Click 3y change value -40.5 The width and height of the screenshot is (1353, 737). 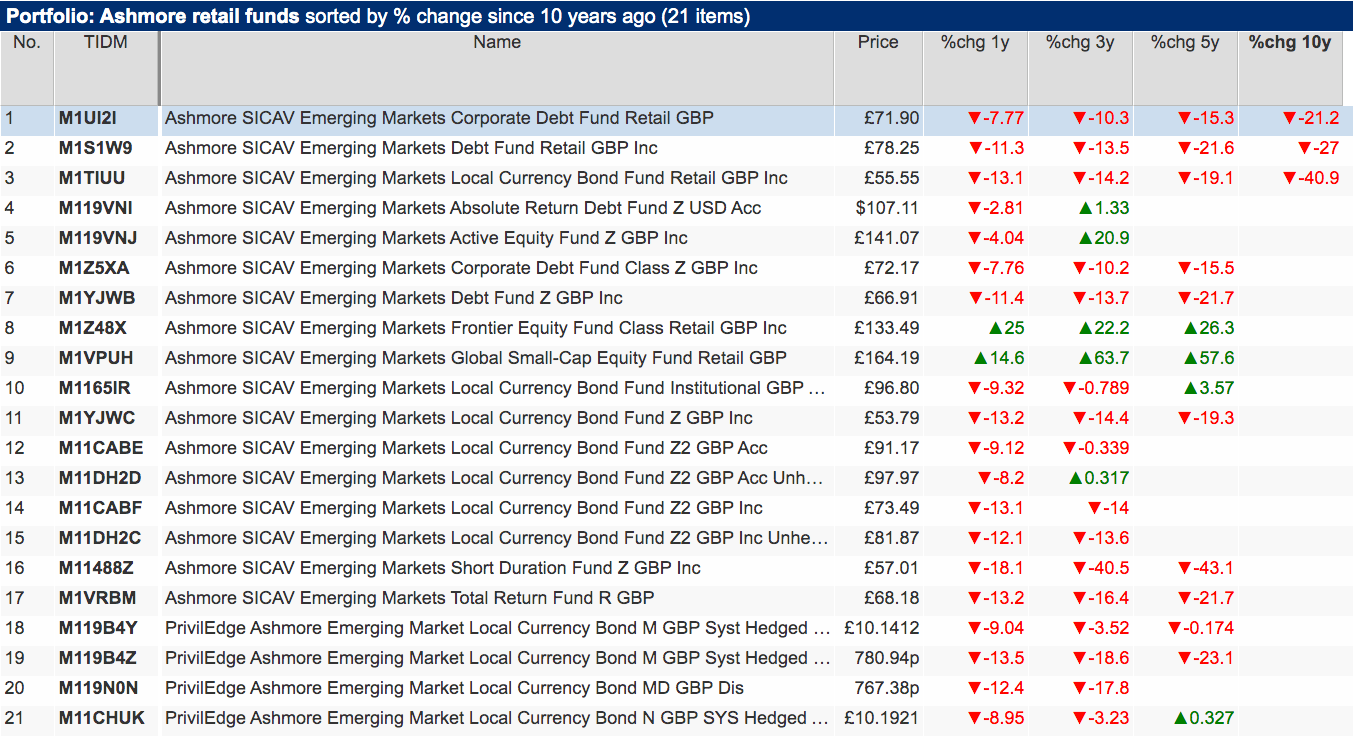(x=1100, y=568)
